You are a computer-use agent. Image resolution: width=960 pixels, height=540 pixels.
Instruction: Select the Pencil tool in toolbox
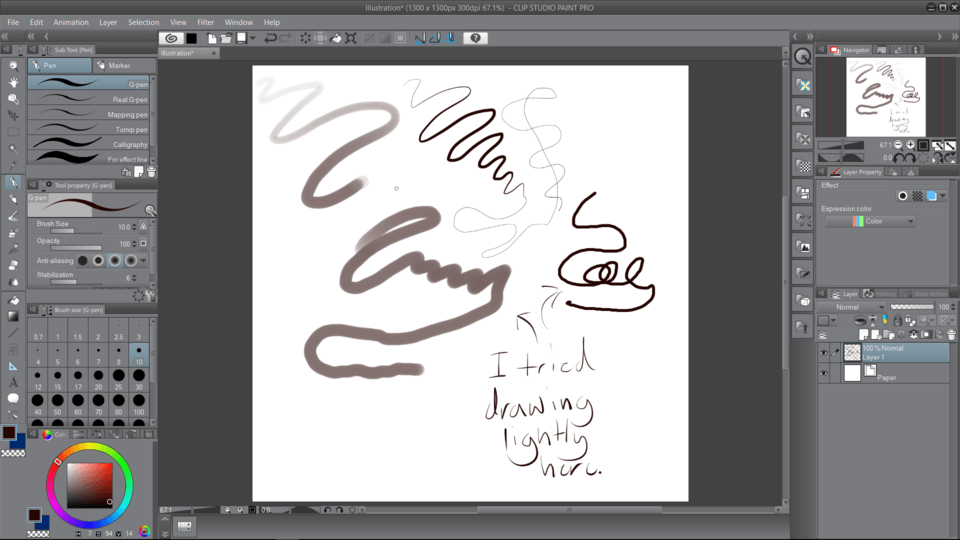13,199
